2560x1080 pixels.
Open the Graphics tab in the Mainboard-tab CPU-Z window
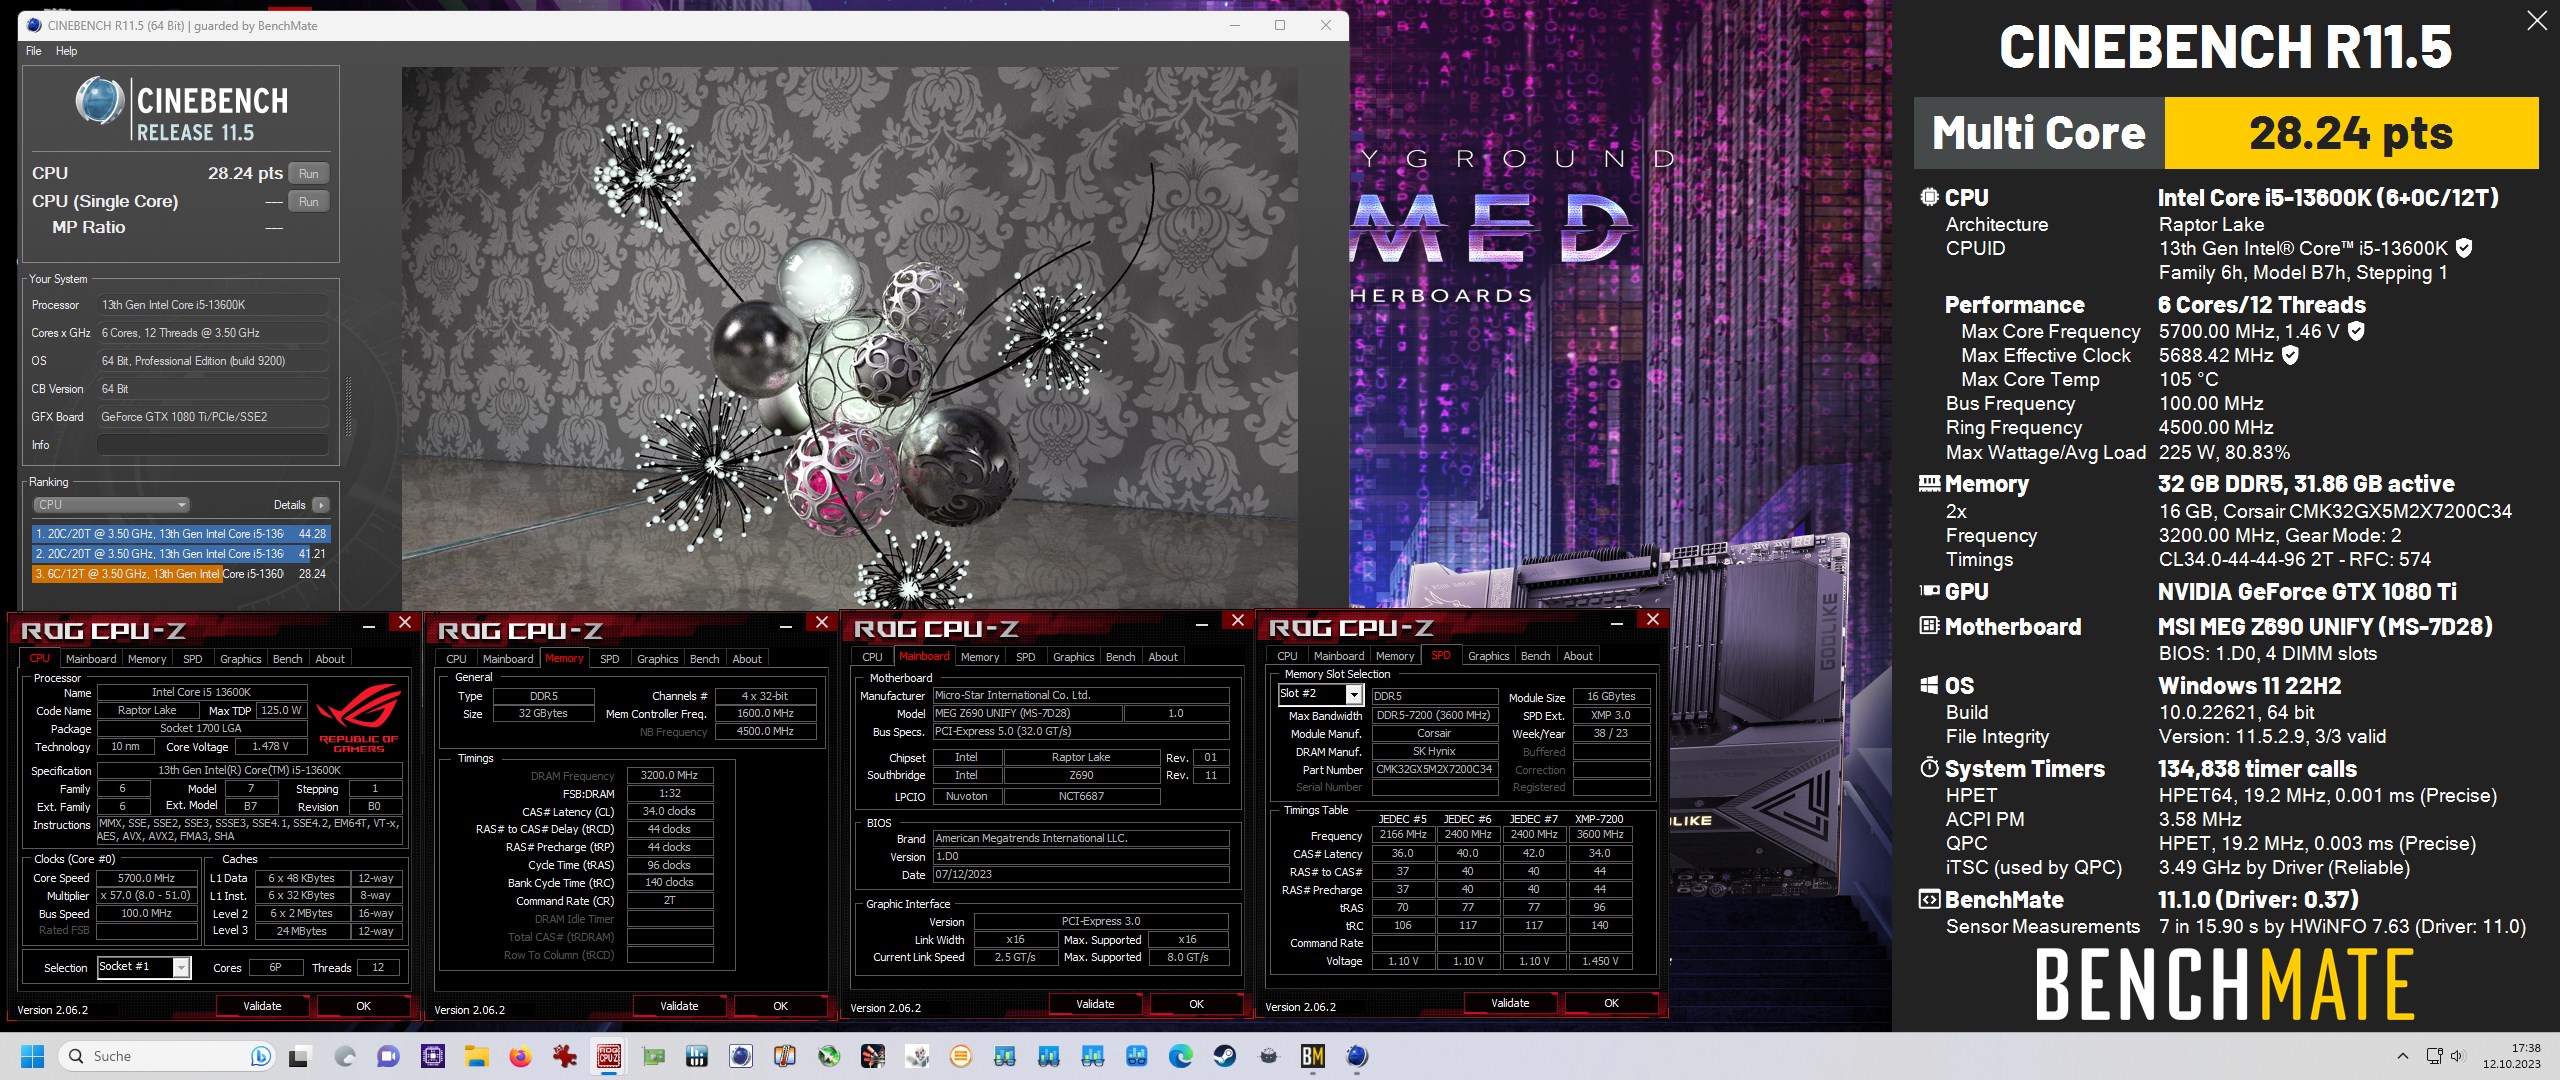coord(1074,657)
